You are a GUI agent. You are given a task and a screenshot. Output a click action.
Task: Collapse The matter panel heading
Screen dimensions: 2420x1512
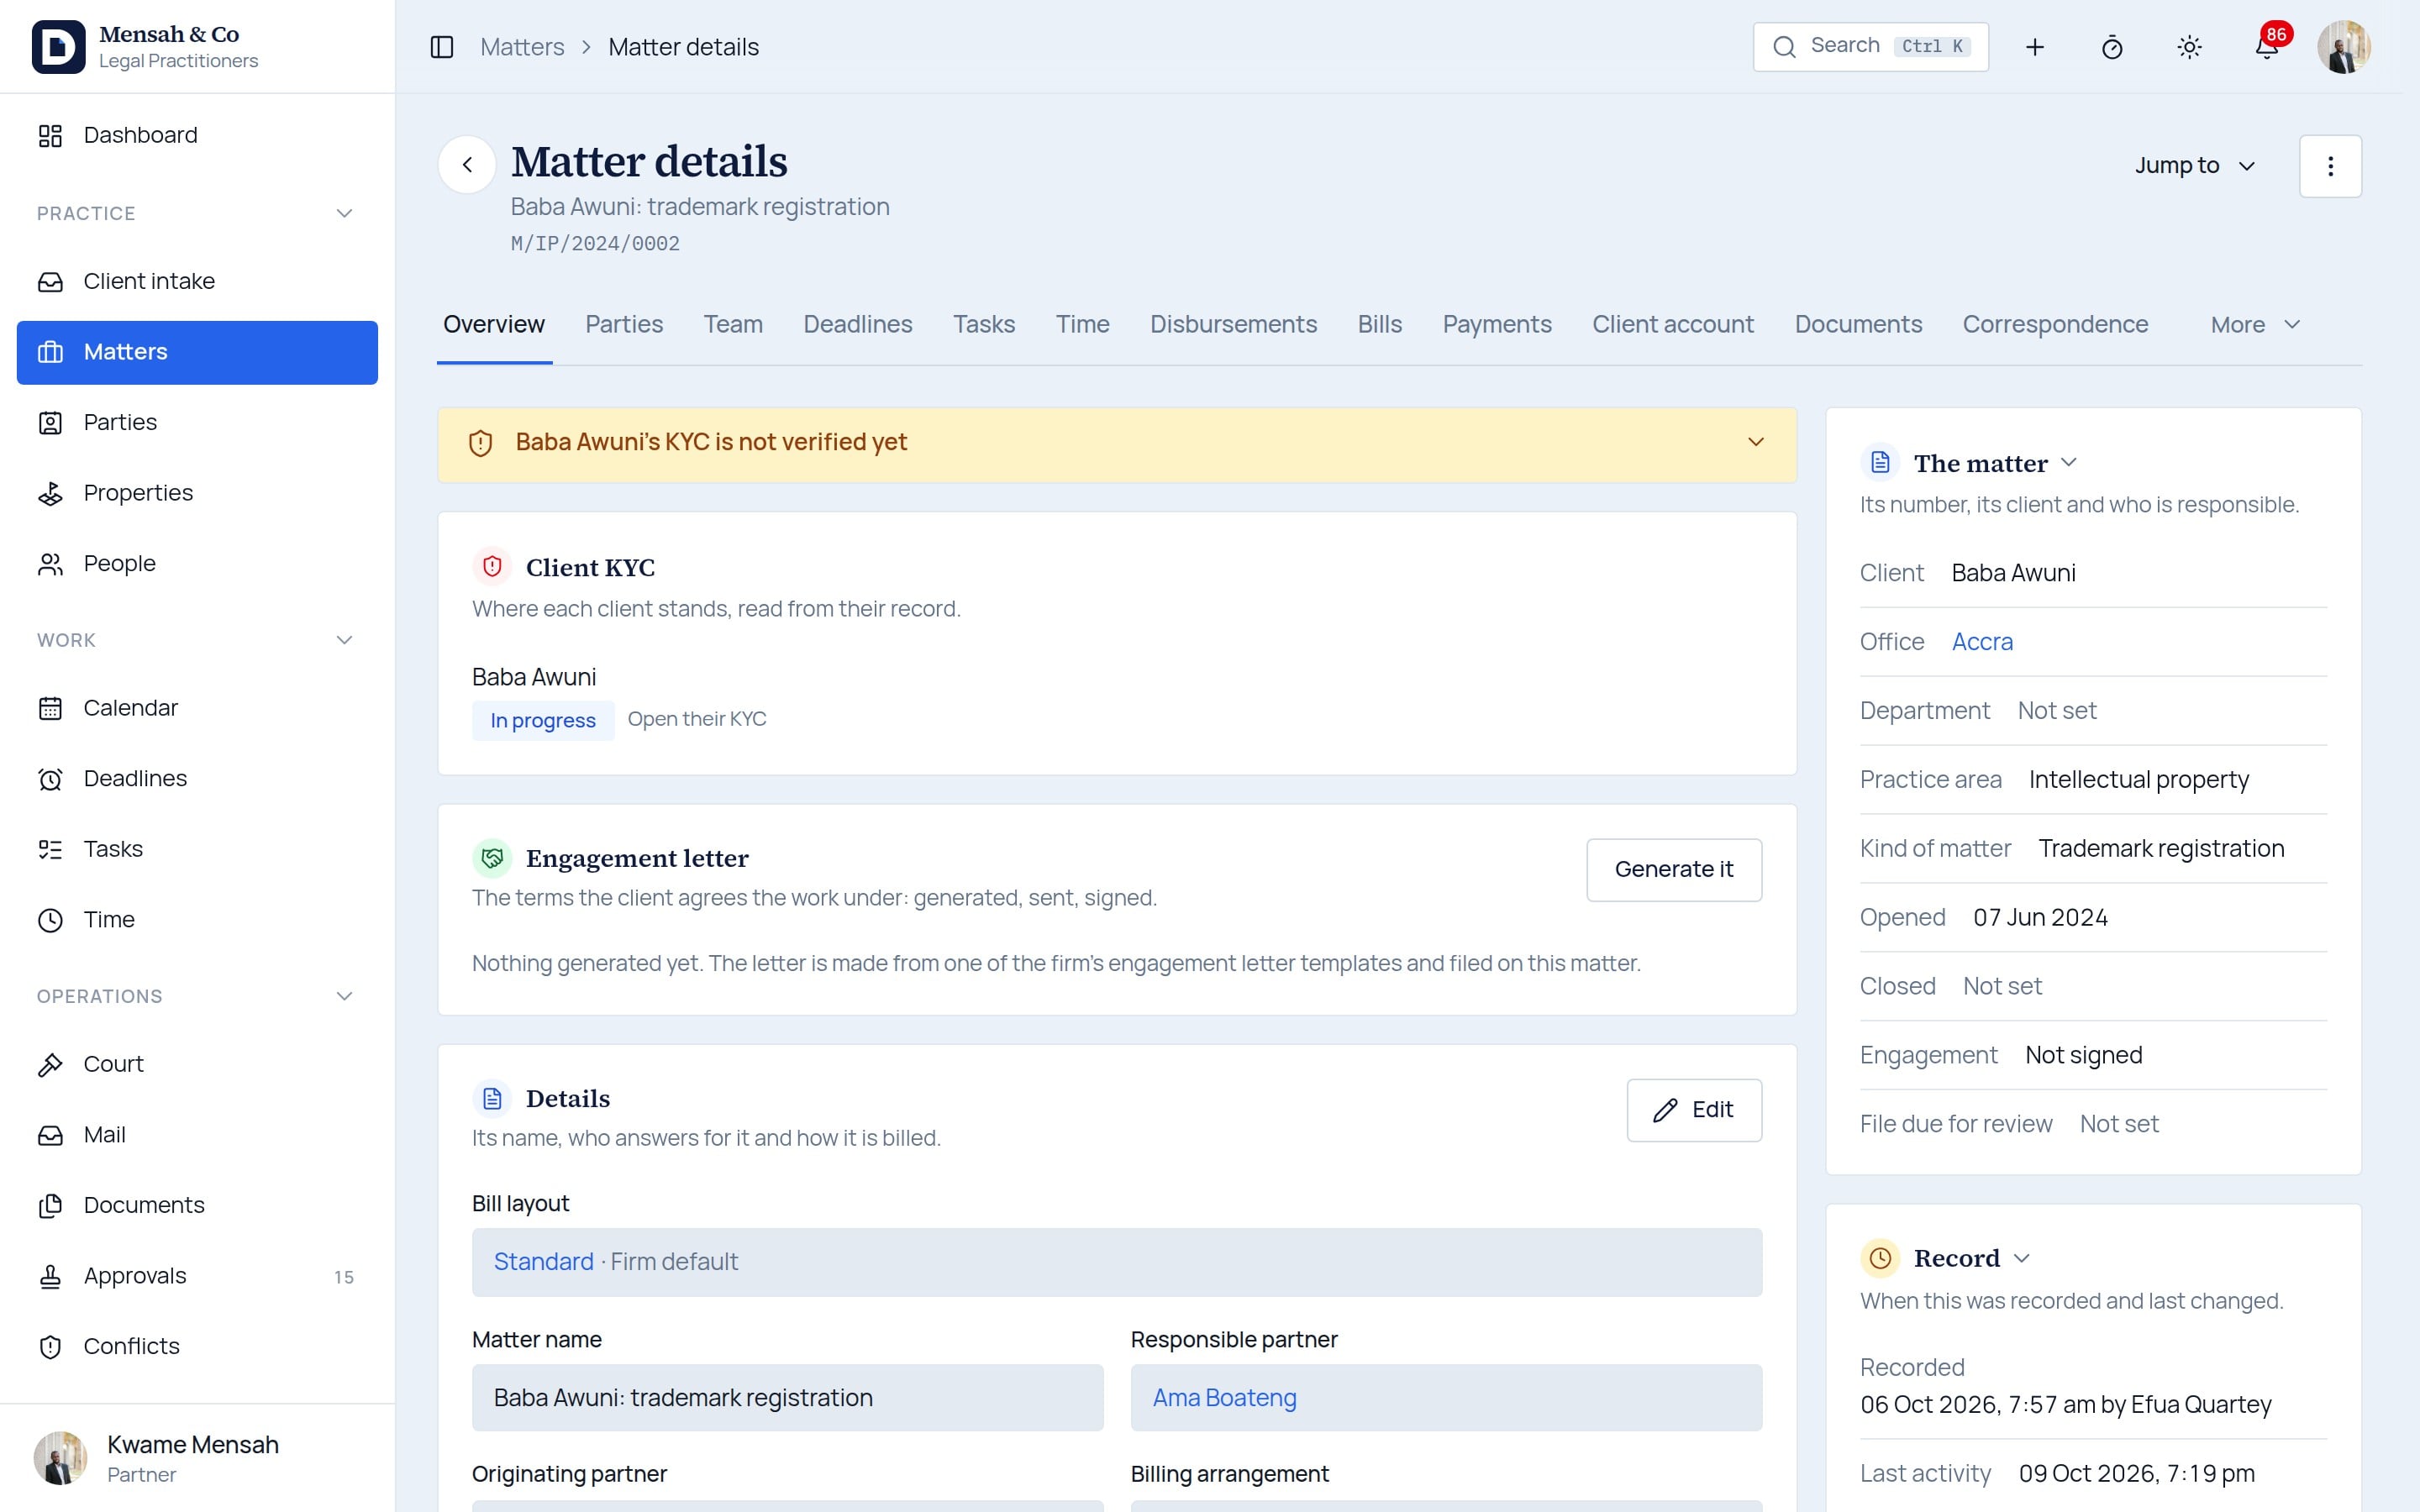click(x=1995, y=463)
